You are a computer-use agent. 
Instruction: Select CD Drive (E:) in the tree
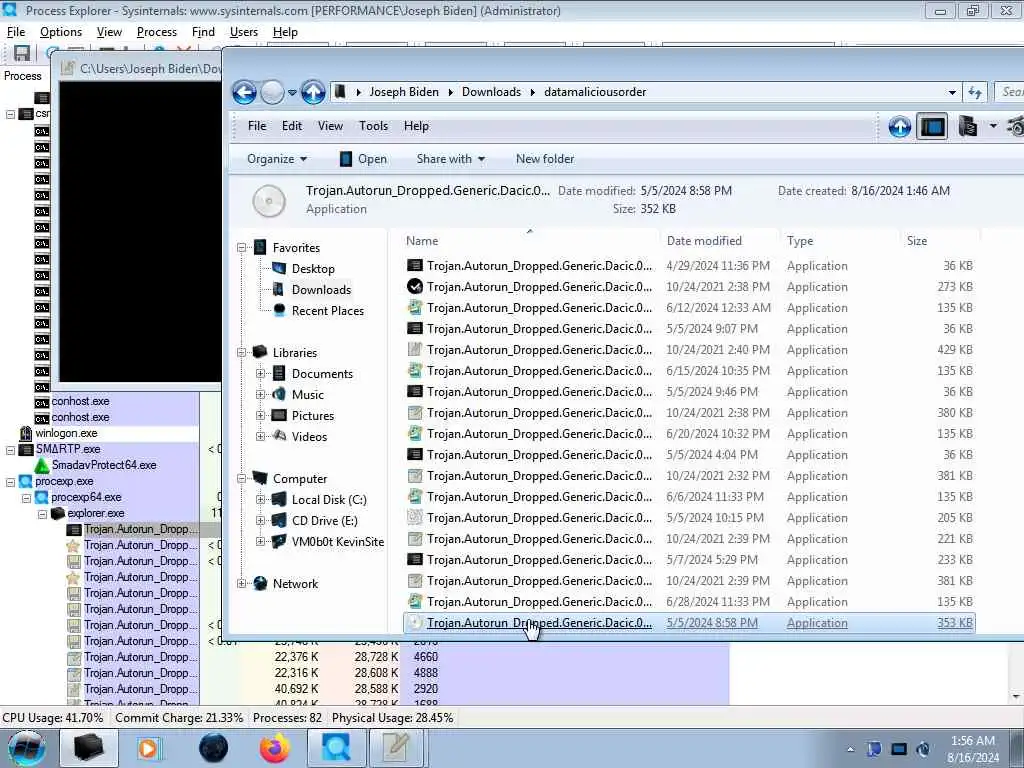pyautogui.click(x=324, y=520)
